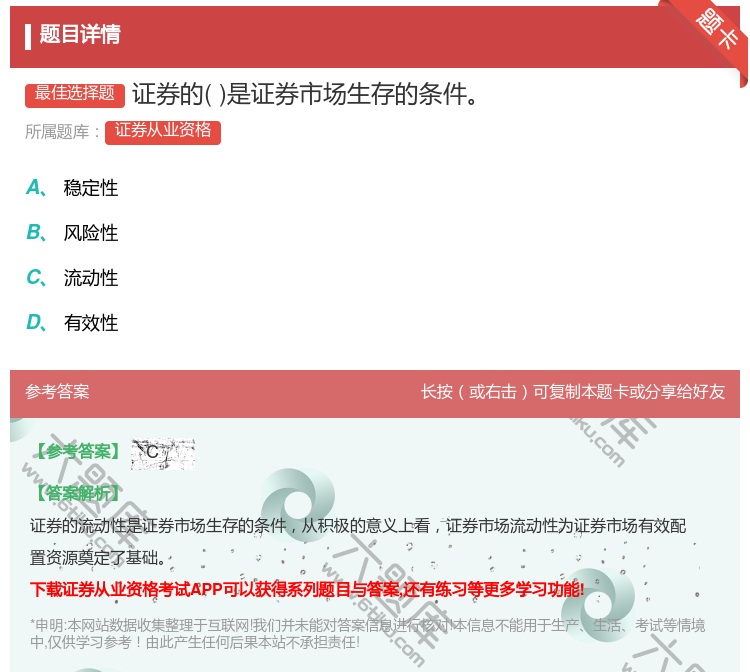Click the 长按（或右击）可复制本题卡 hint
Image resolution: width=750 pixels, height=672 pixels.
573,392
